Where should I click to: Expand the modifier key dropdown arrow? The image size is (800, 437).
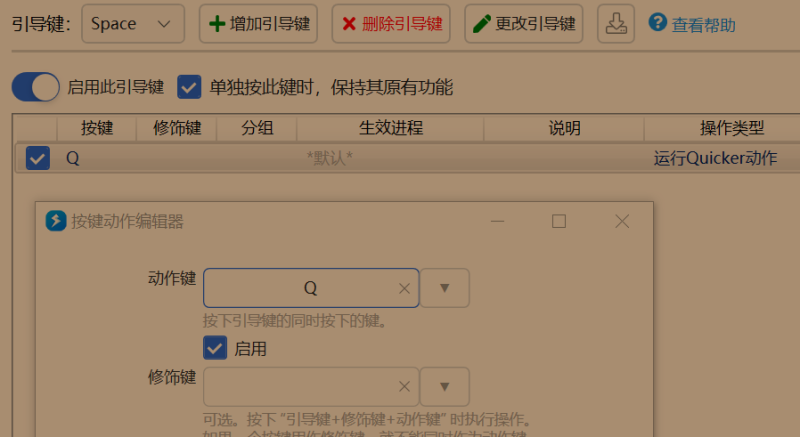pos(444,387)
